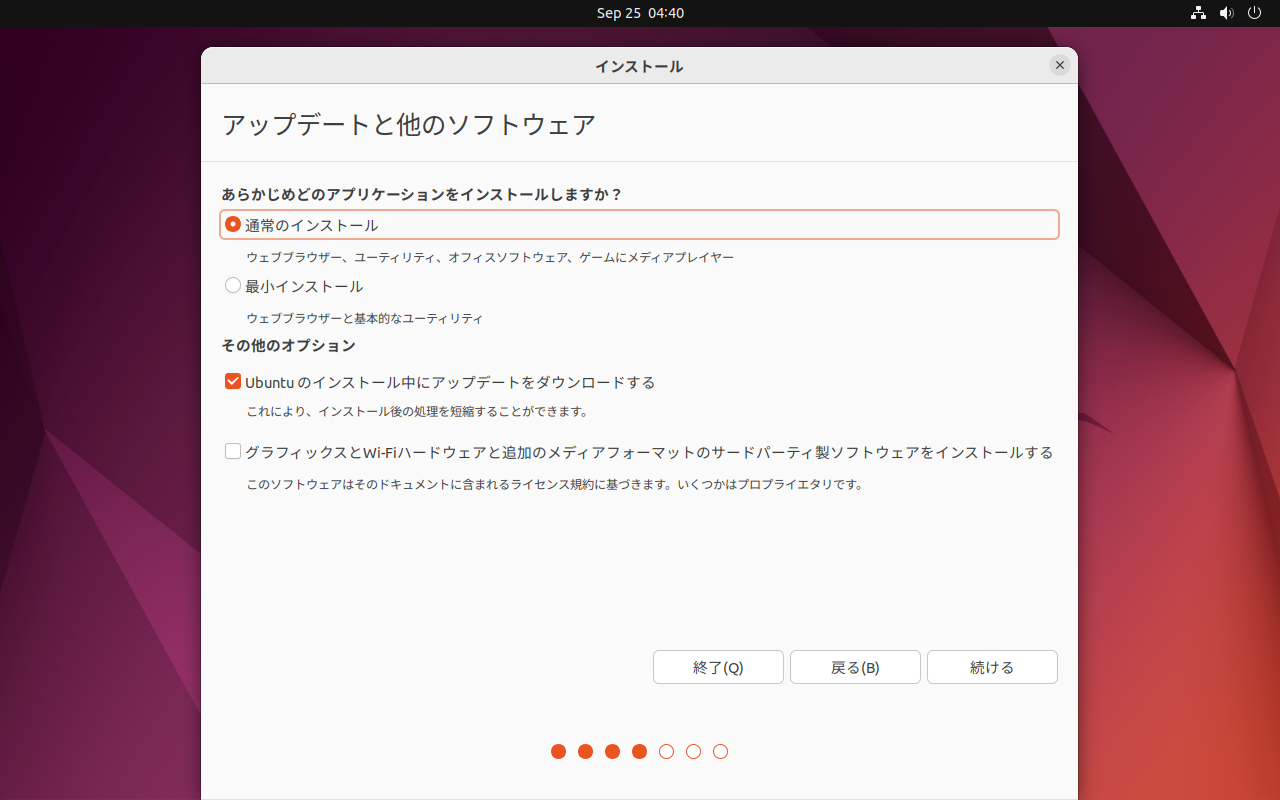Click the 続ける button to proceed
Screen dimensions: 1280x800
point(992,667)
